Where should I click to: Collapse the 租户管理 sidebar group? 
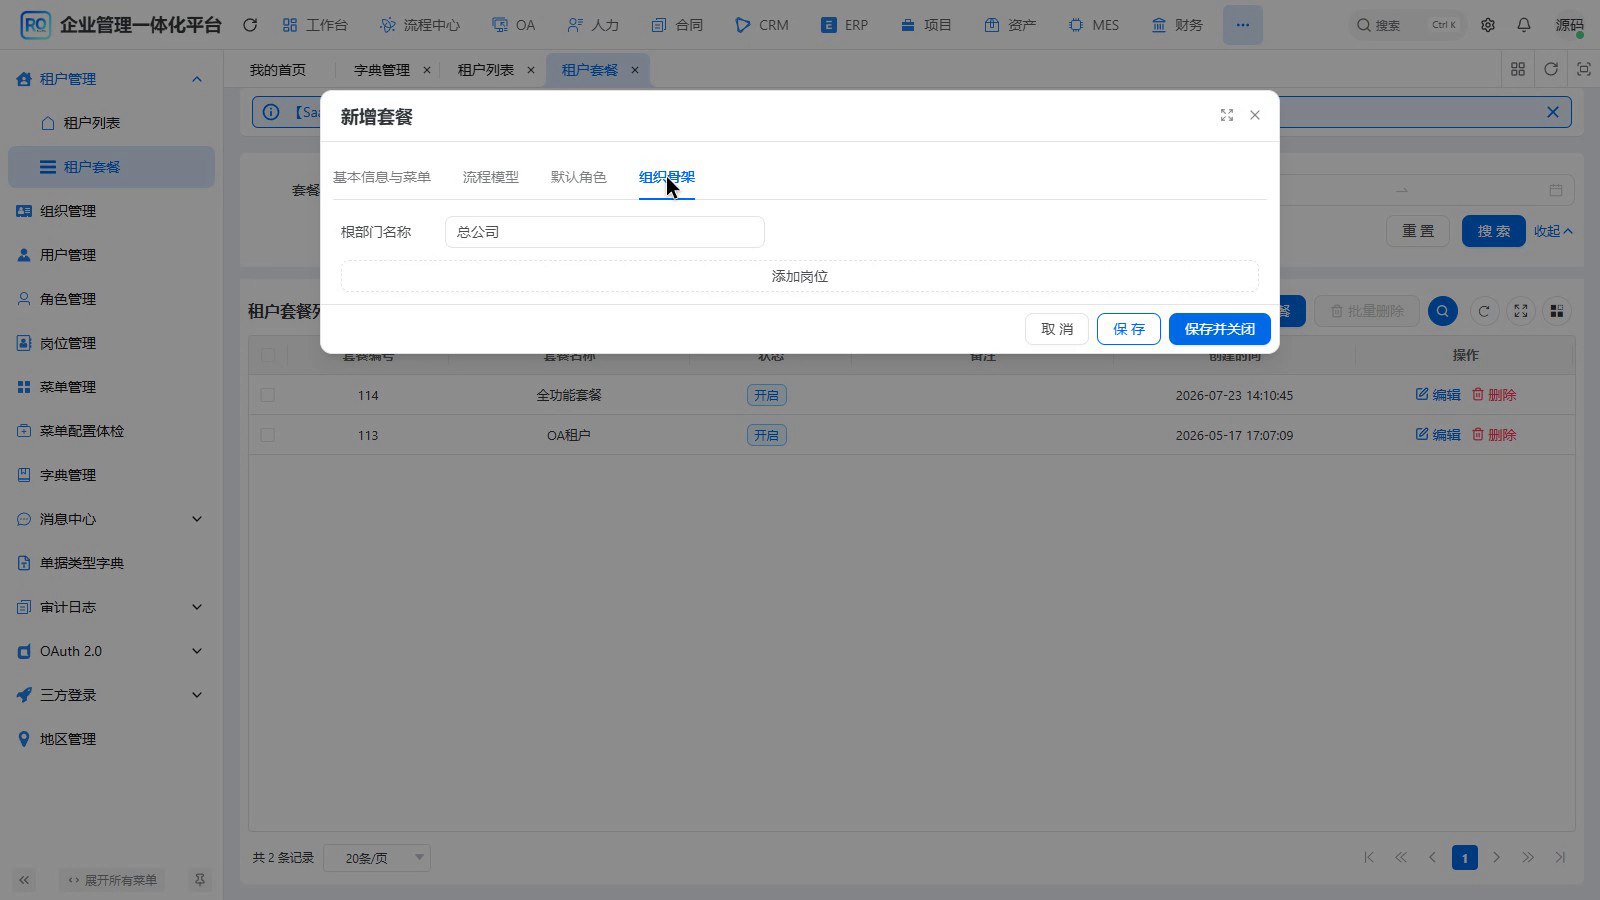tap(111, 79)
